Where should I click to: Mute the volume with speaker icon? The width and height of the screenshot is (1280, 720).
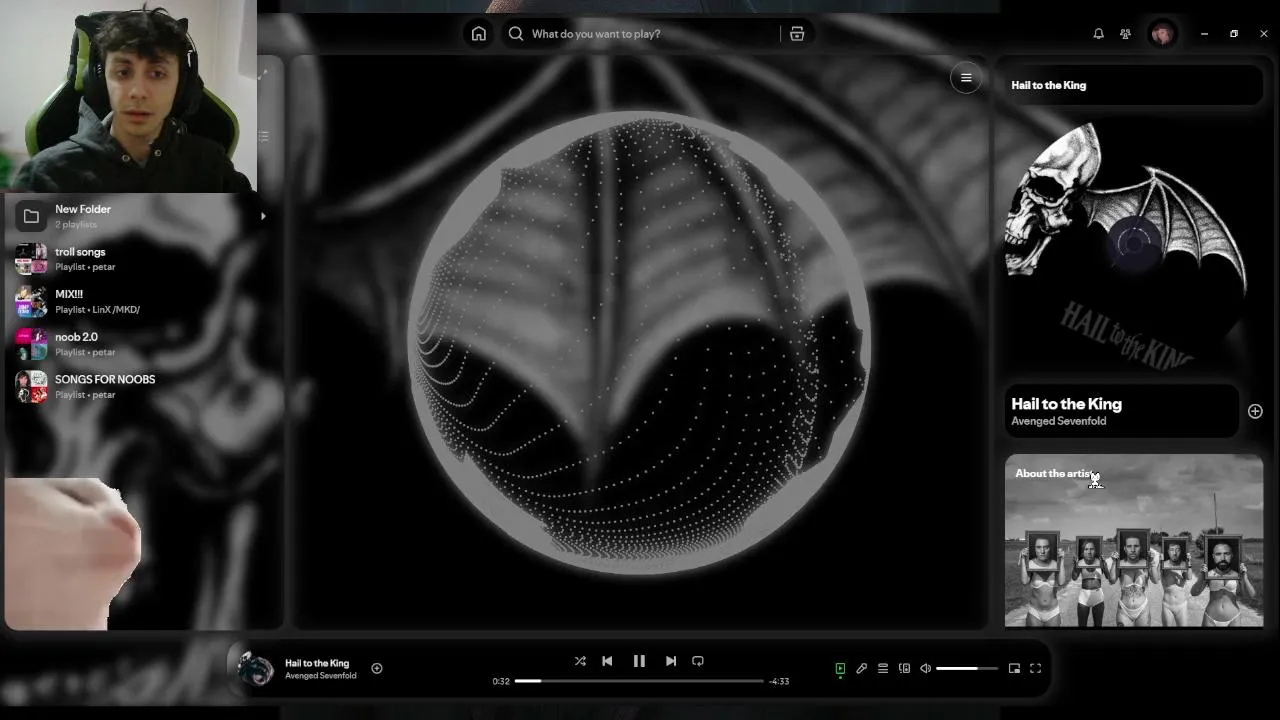click(x=926, y=668)
